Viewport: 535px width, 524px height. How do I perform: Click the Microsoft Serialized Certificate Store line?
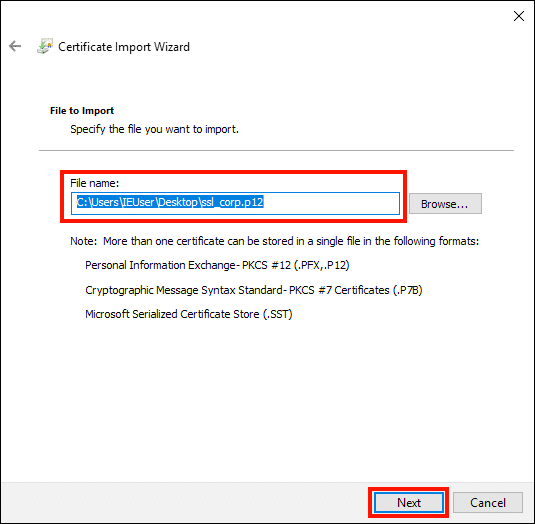[189, 314]
